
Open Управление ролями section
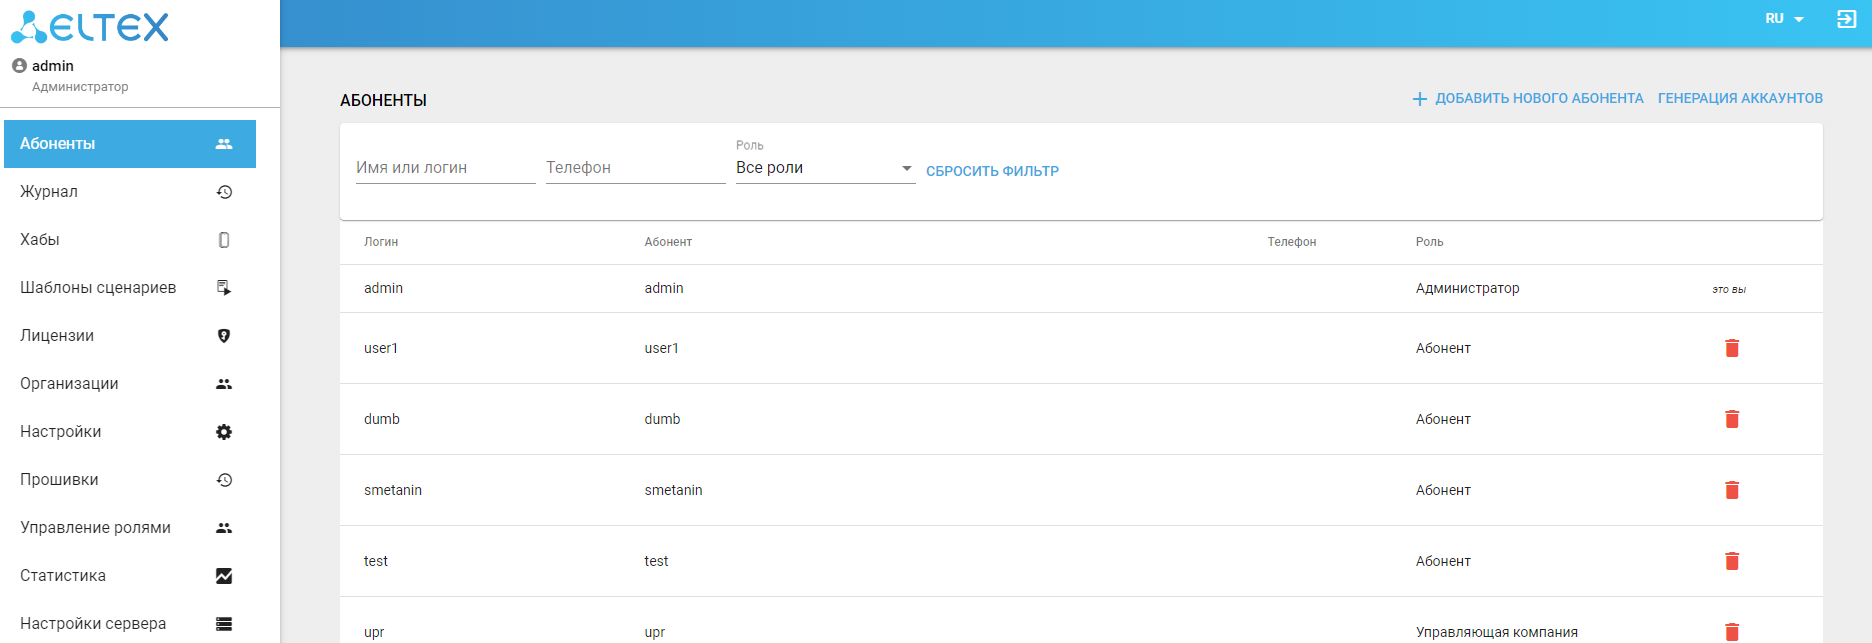[130, 528]
